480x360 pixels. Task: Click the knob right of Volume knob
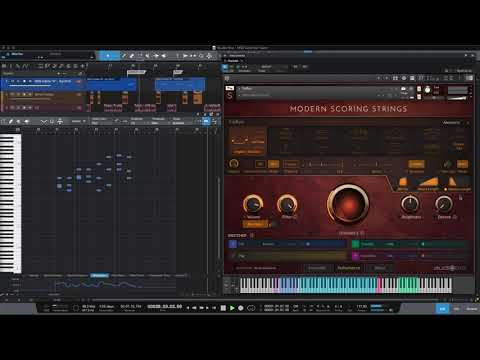coord(287,204)
